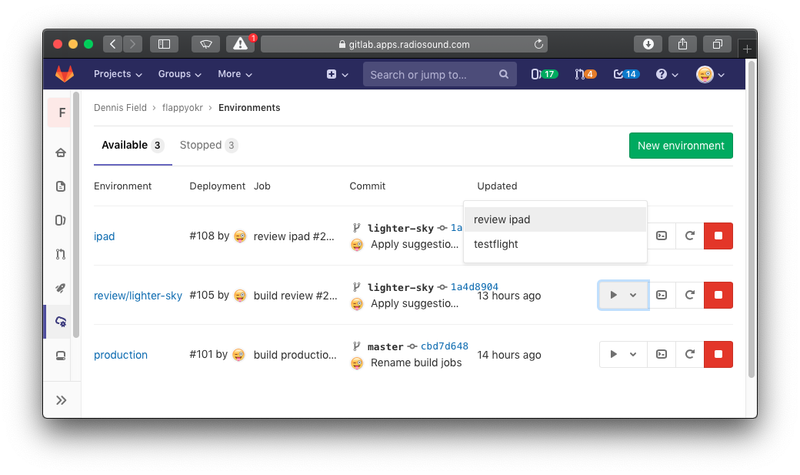The width and height of the screenshot is (800, 475).
Task: Open the plus create-new dropdown
Action: click(337, 74)
